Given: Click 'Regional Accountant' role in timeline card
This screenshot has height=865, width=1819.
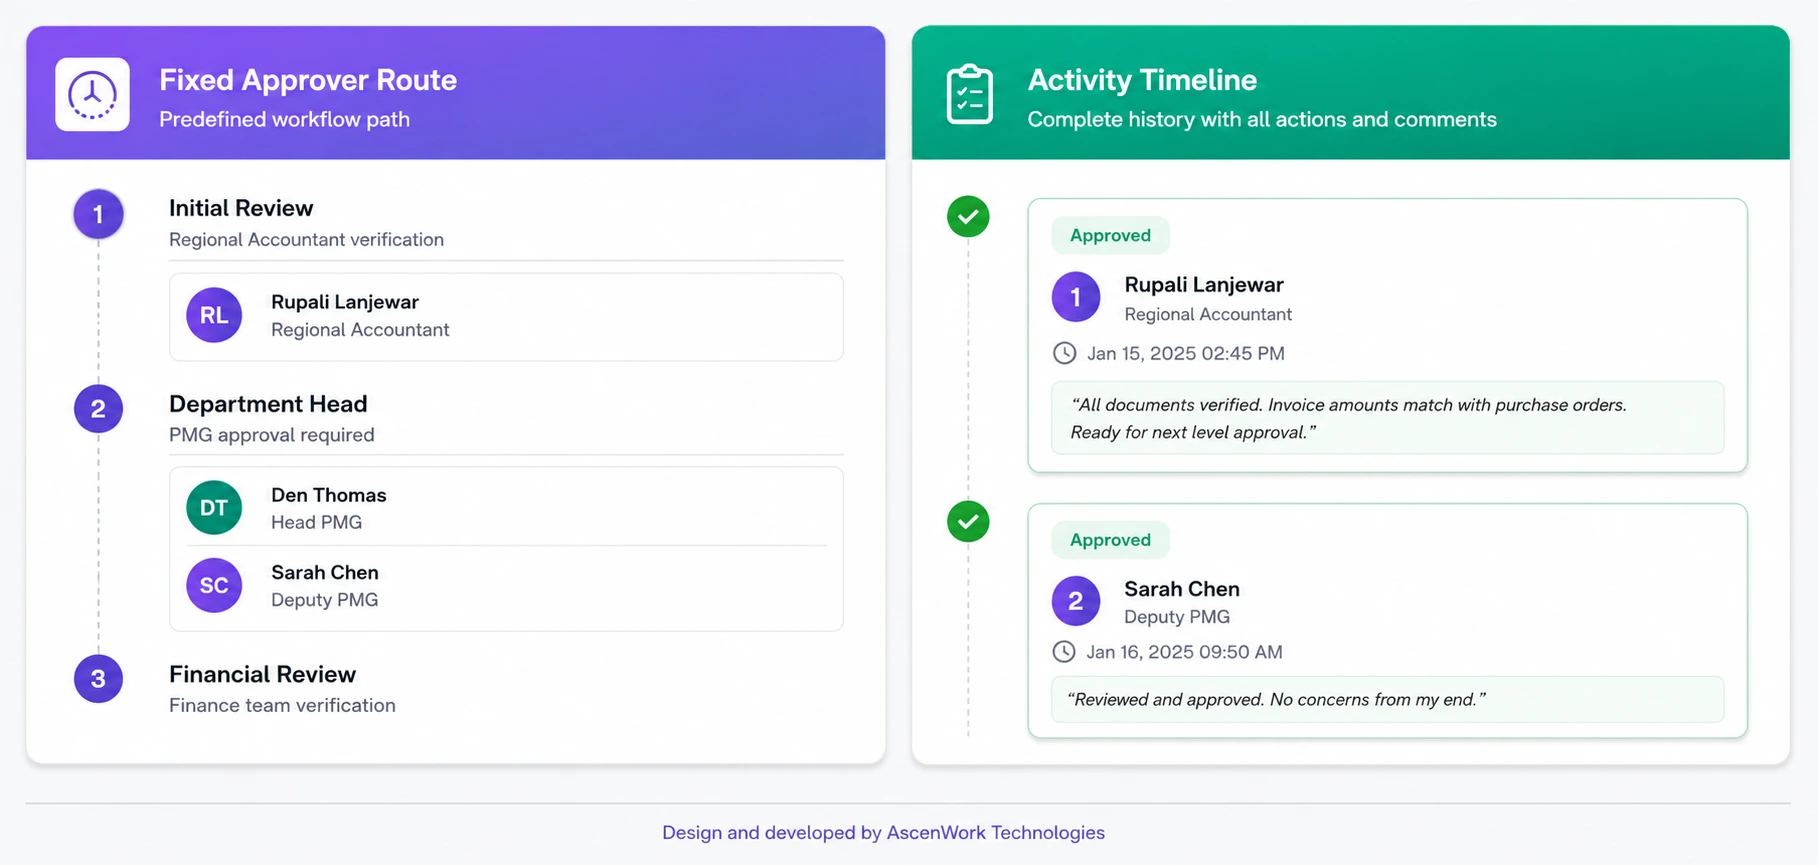Looking at the screenshot, I should 1208,314.
